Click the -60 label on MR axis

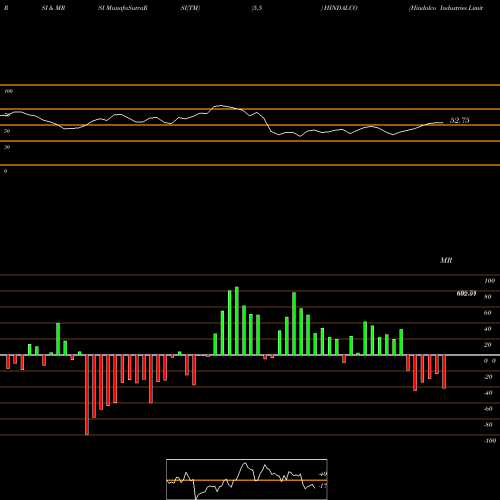tap(488, 409)
